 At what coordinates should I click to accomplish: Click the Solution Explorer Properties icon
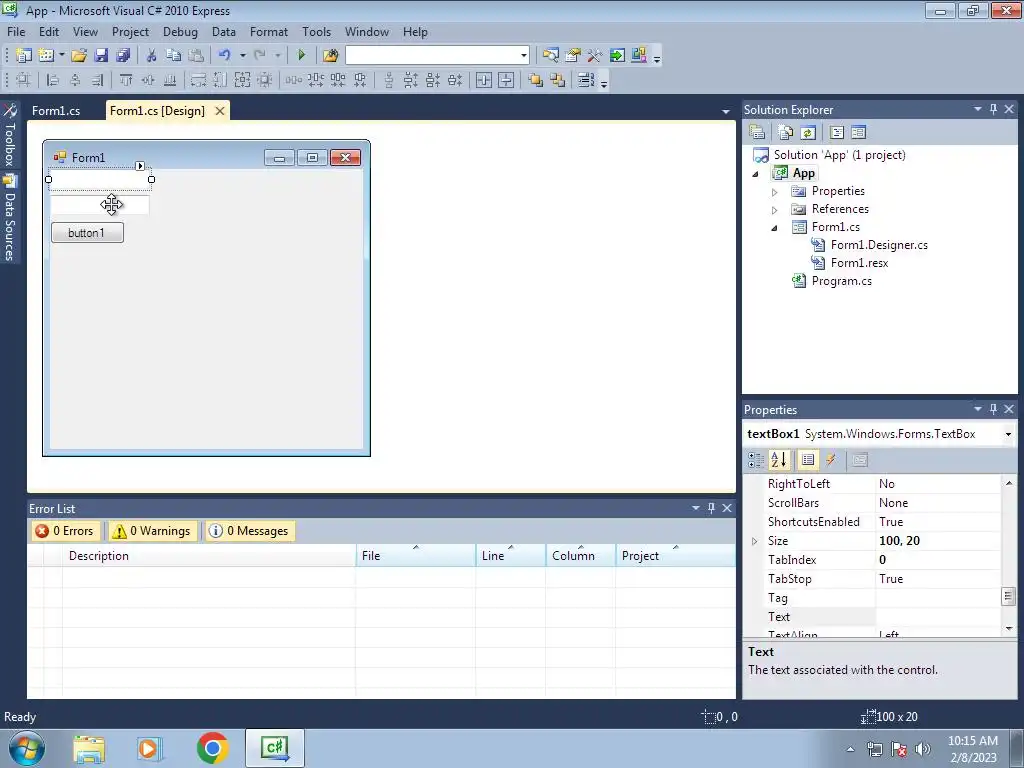coord(757,133)
